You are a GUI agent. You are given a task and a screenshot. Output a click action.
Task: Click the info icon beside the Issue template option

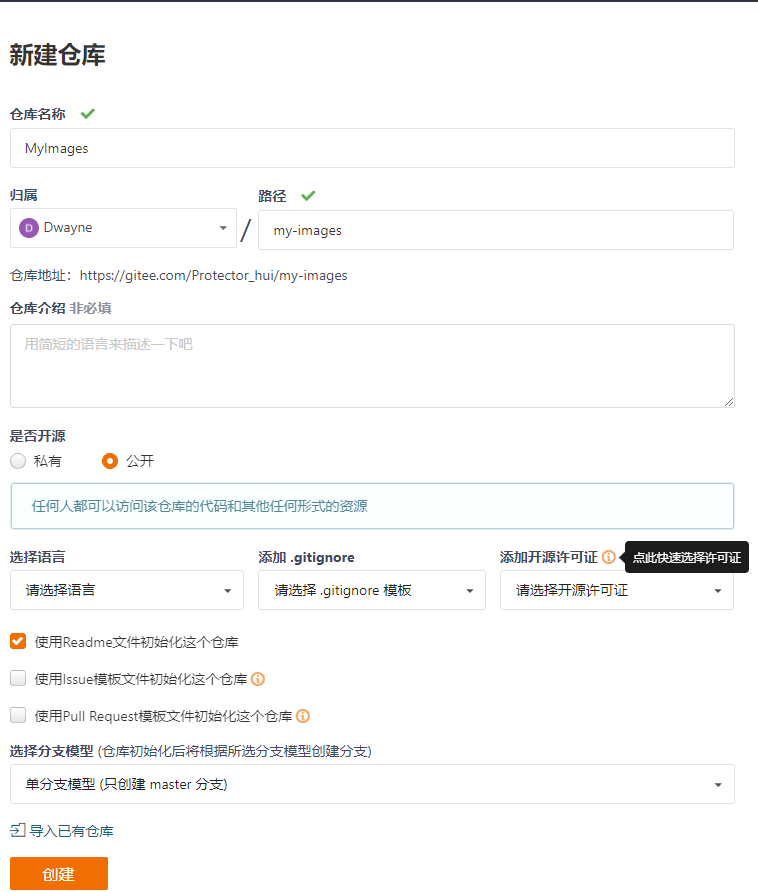[x=258, y=679]
